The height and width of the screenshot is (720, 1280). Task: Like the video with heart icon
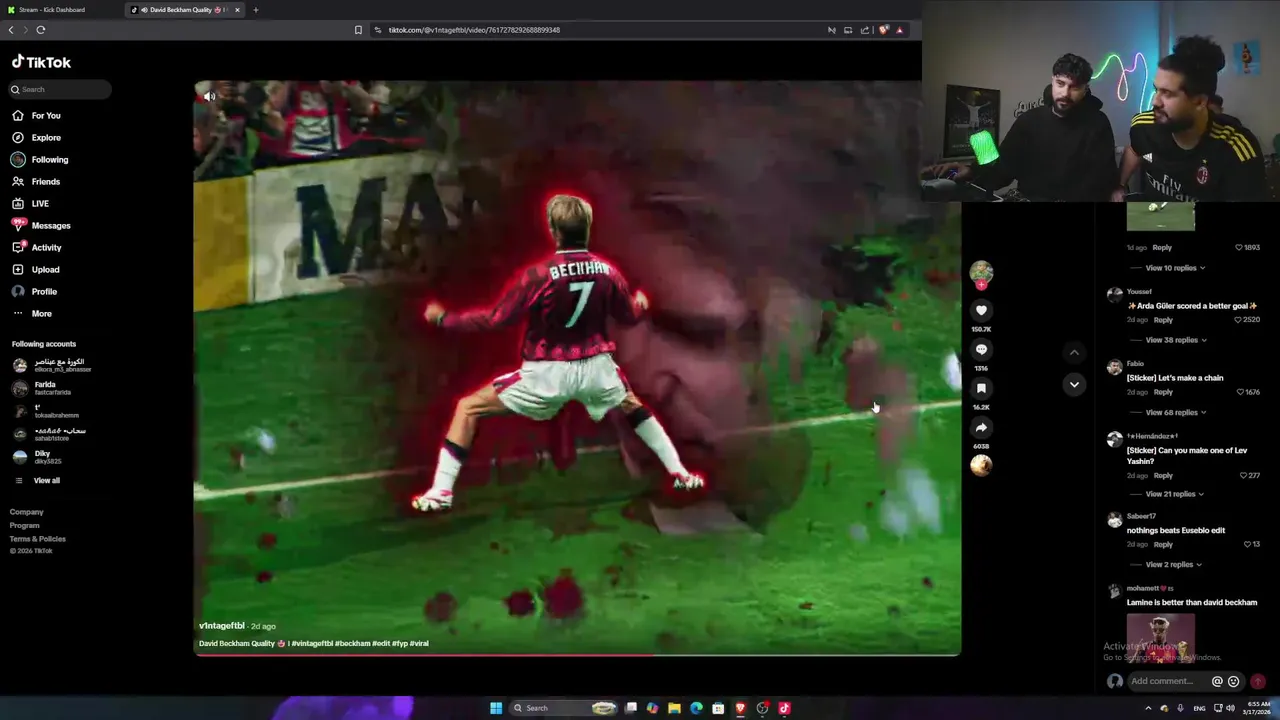coord(981,311)
